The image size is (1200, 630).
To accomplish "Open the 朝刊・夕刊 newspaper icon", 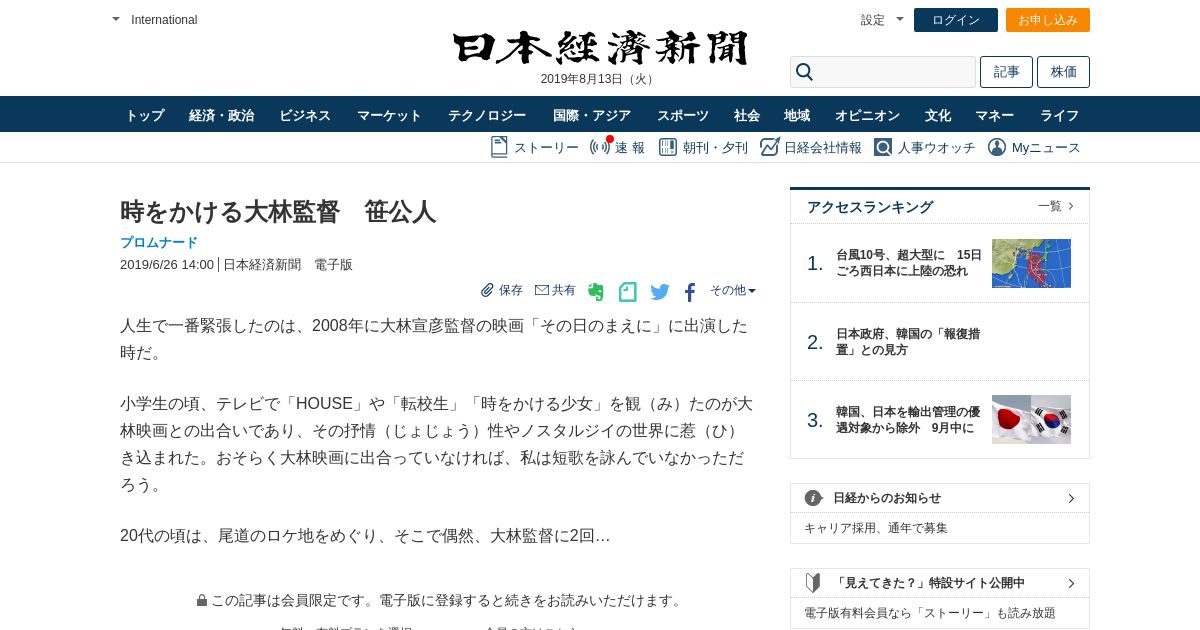I will (x=668, y=147).
